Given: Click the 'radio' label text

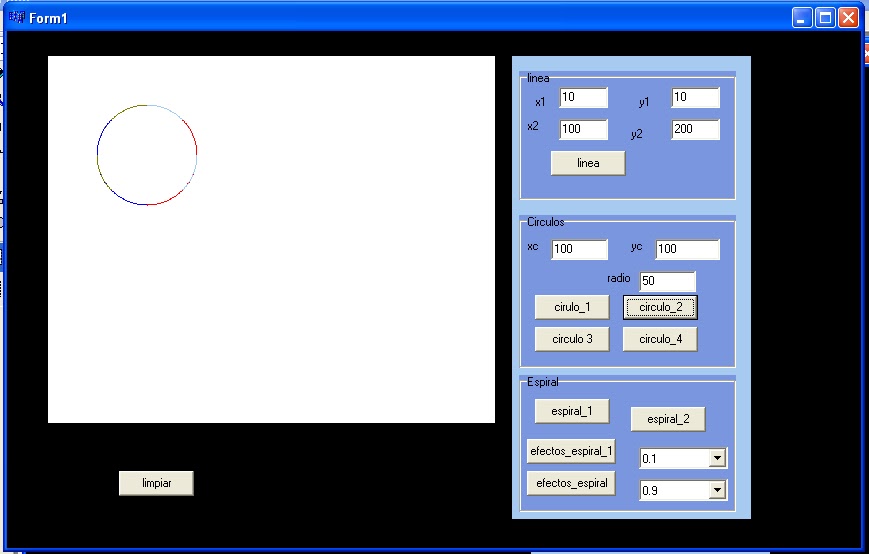Looking at the screenshot, I should (618, 278).
